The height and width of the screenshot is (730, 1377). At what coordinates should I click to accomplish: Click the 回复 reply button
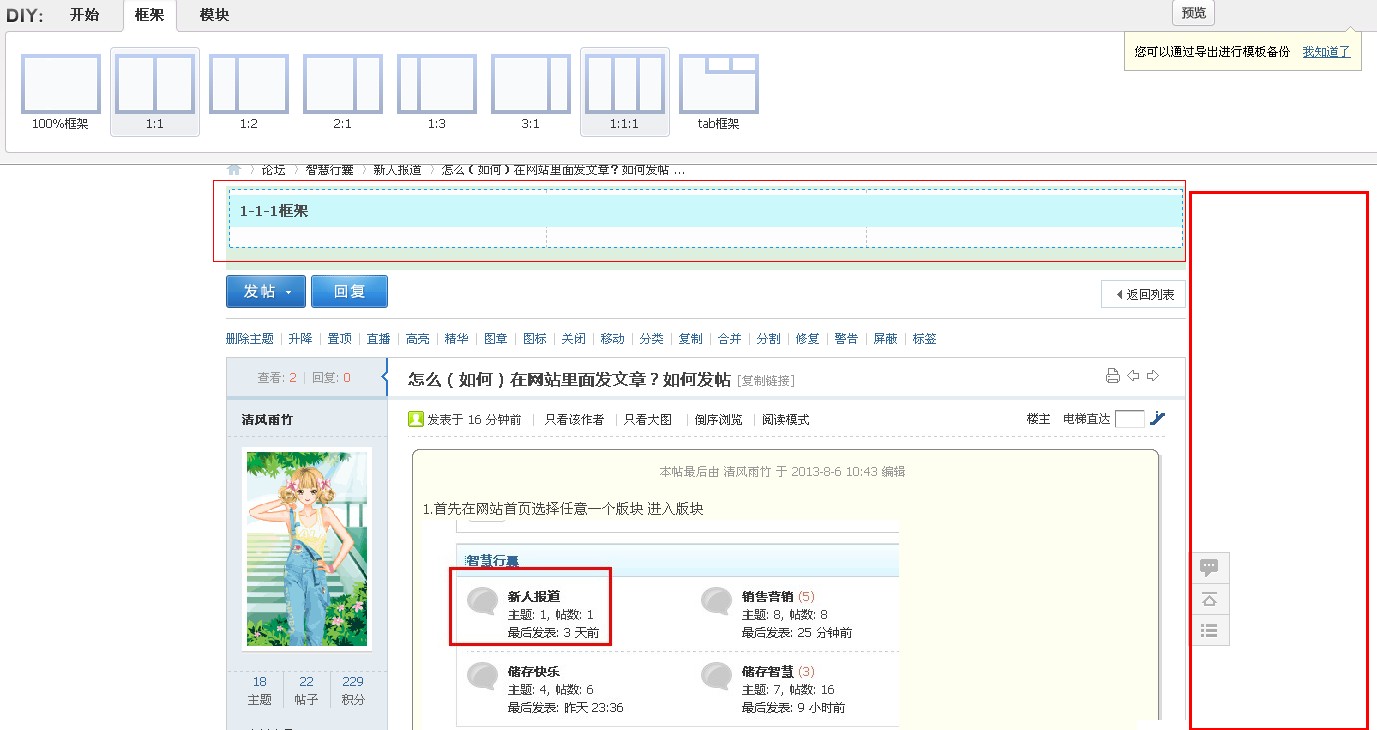[x=349, y=292]
